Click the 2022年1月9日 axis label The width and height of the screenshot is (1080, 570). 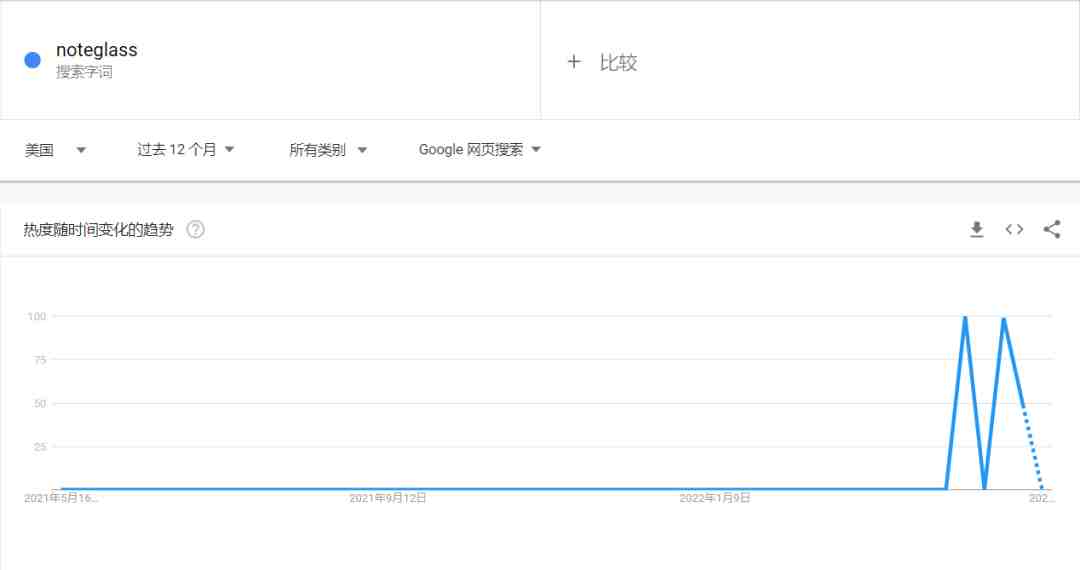pyautogui.click(x=714, y=498)
